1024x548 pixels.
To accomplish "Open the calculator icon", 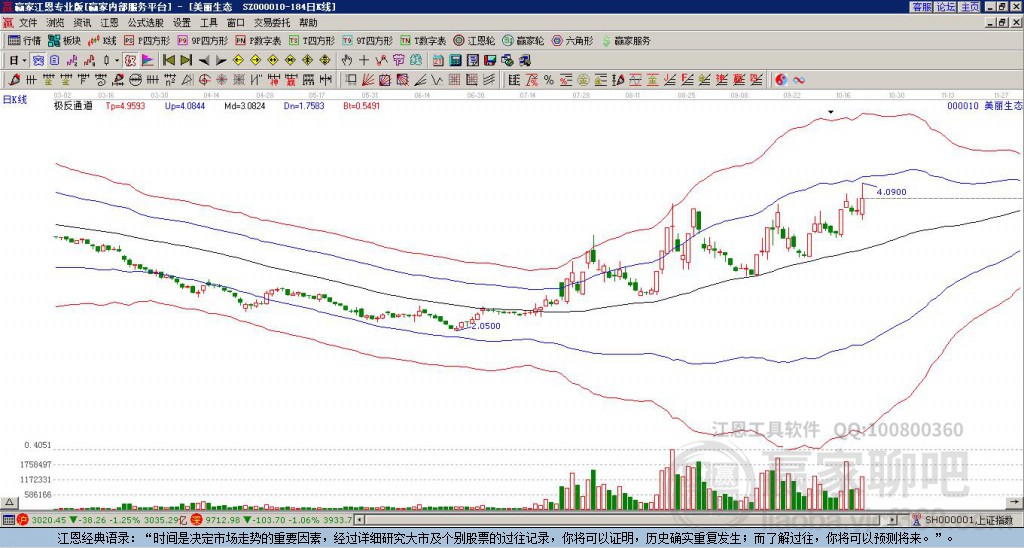I will 455,60.
